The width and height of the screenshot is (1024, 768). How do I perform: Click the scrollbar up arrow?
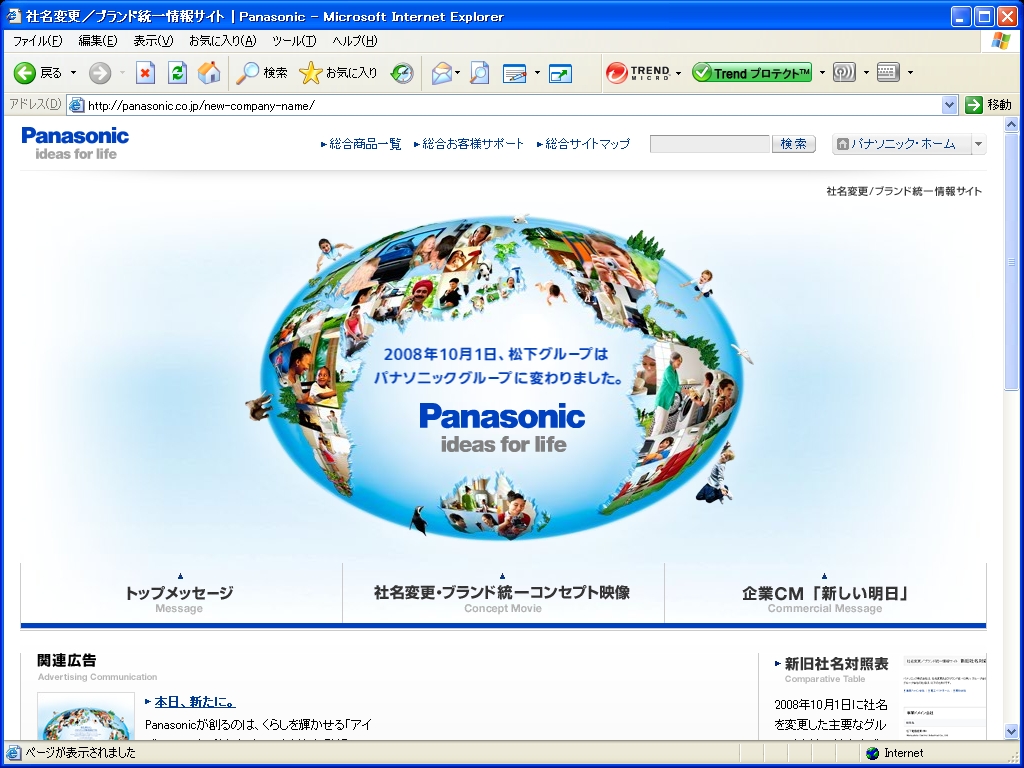pyautogui.click(x=1011, y=124)
